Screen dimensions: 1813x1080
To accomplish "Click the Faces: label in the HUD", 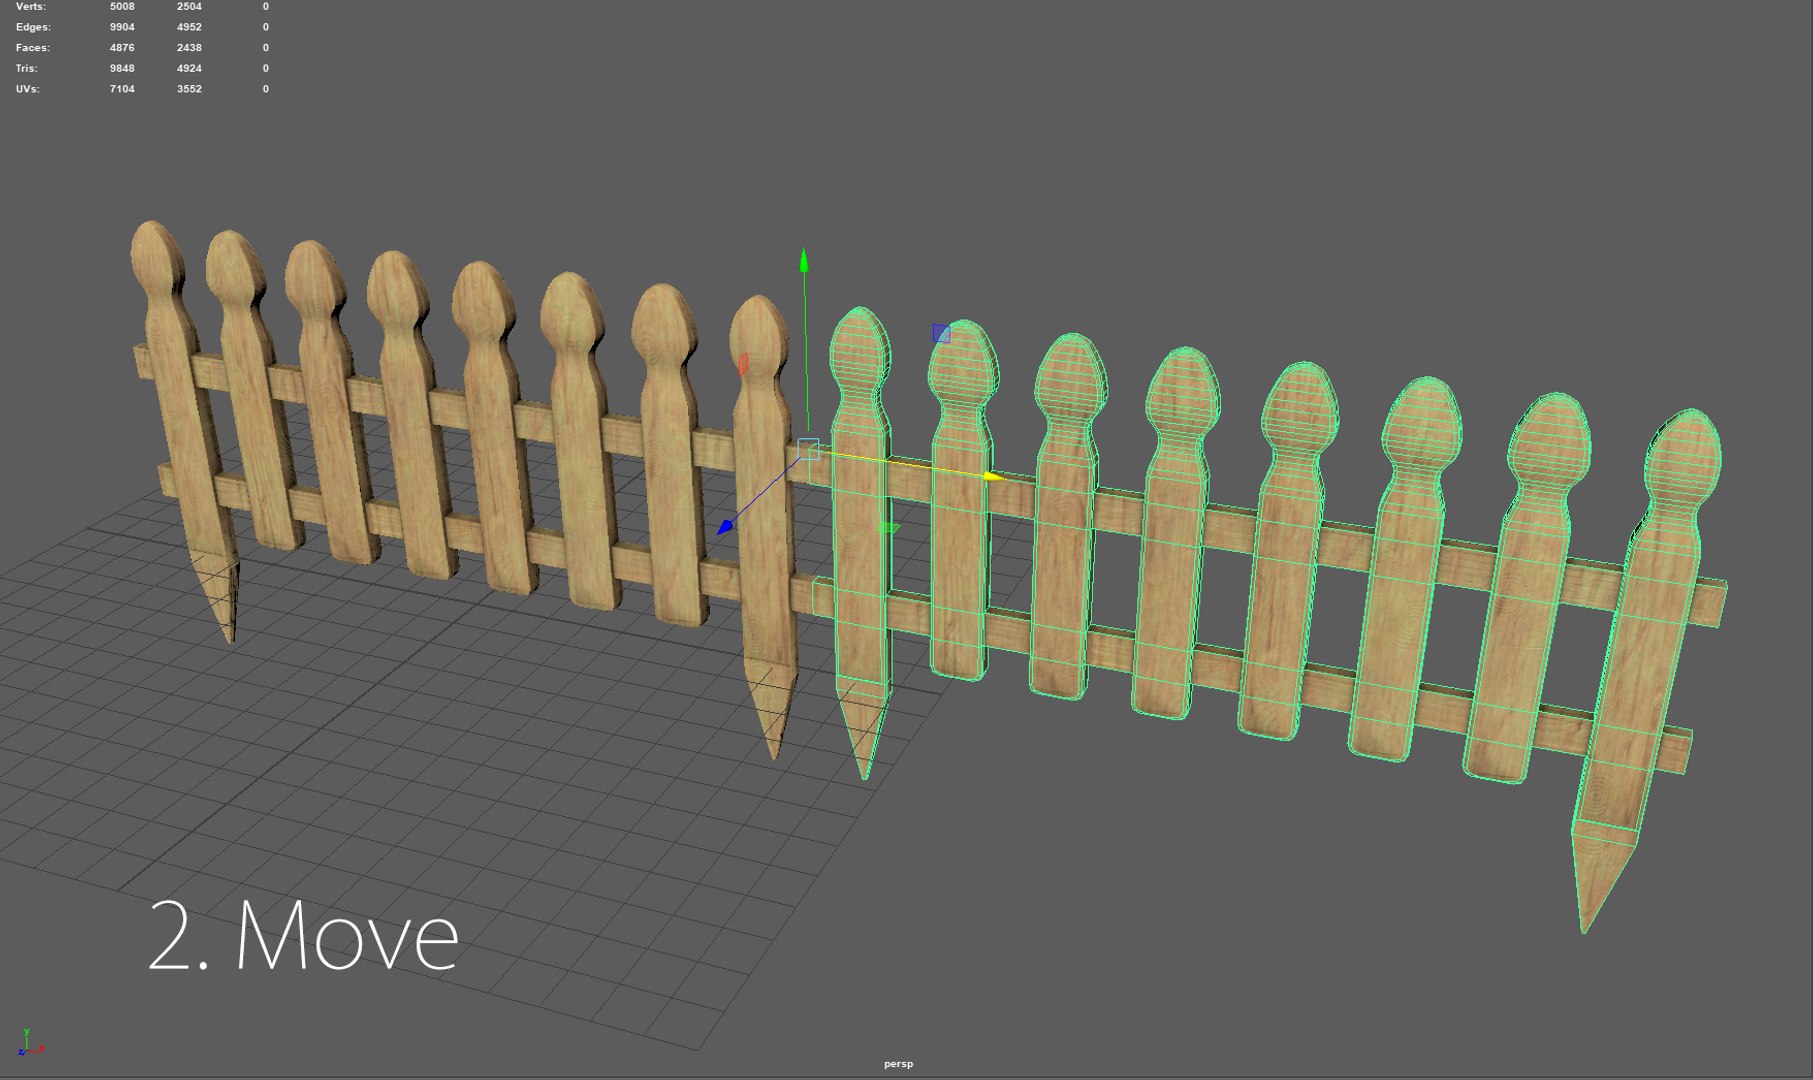I will pos(32,48).
